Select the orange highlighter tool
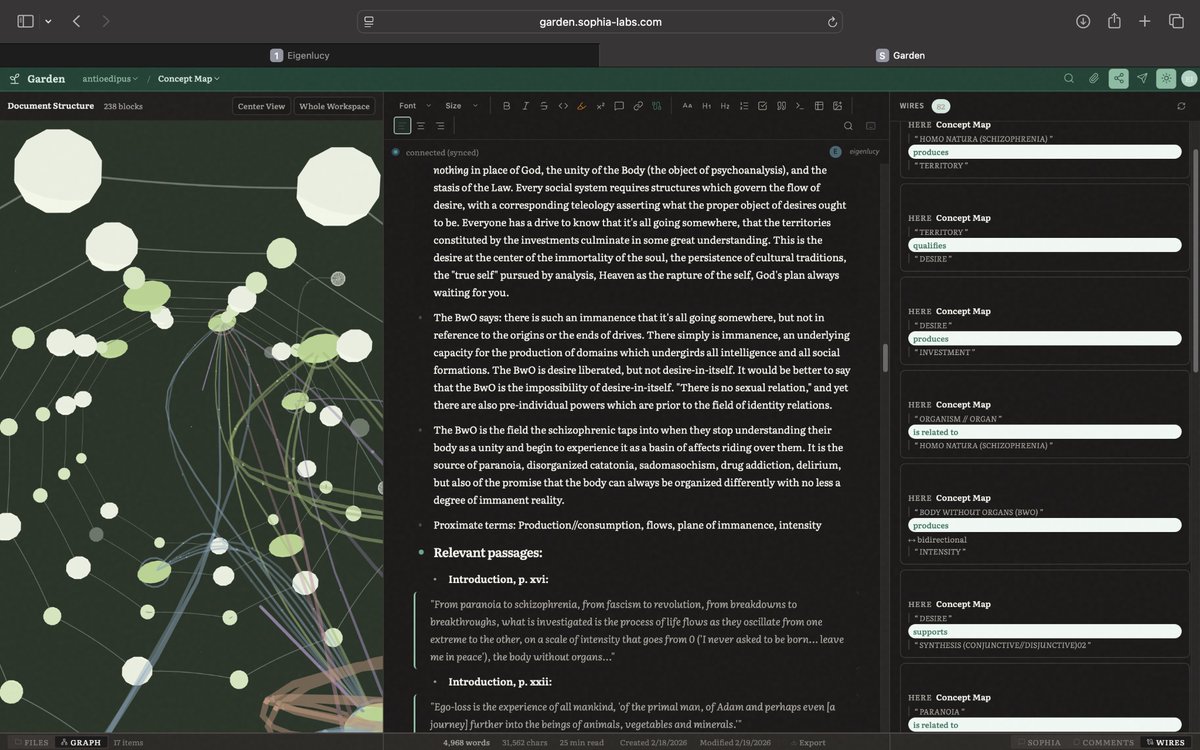 [x=581, y=106]
